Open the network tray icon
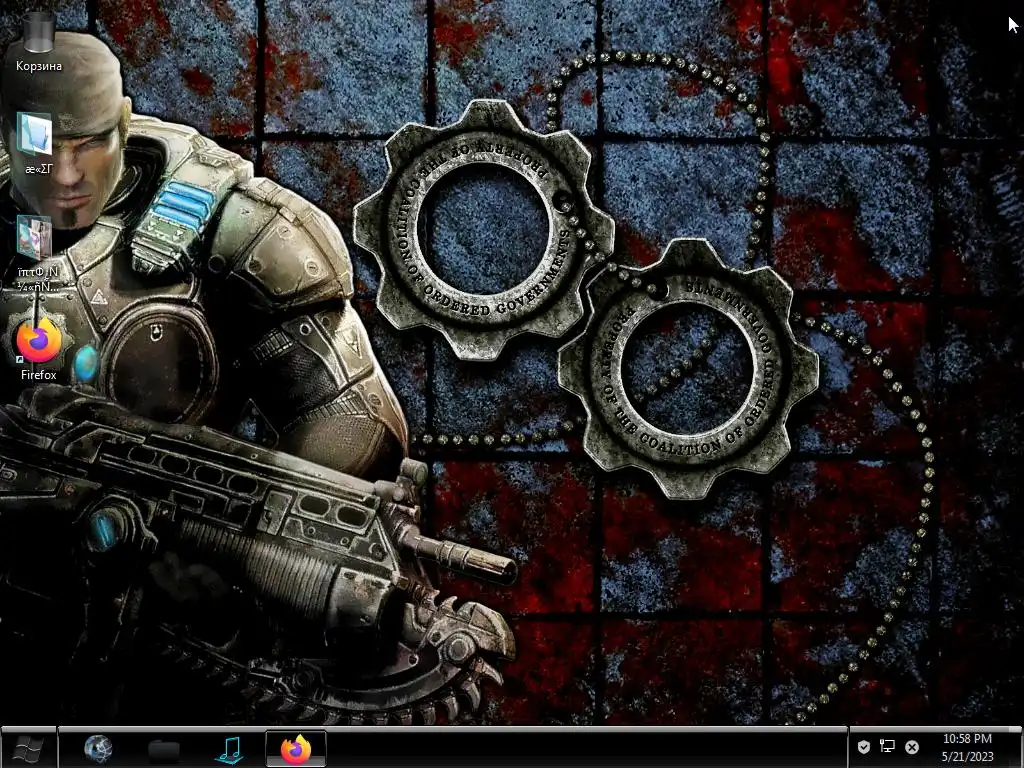Viewport: 1024px width, 768px height. coord(888,746)
